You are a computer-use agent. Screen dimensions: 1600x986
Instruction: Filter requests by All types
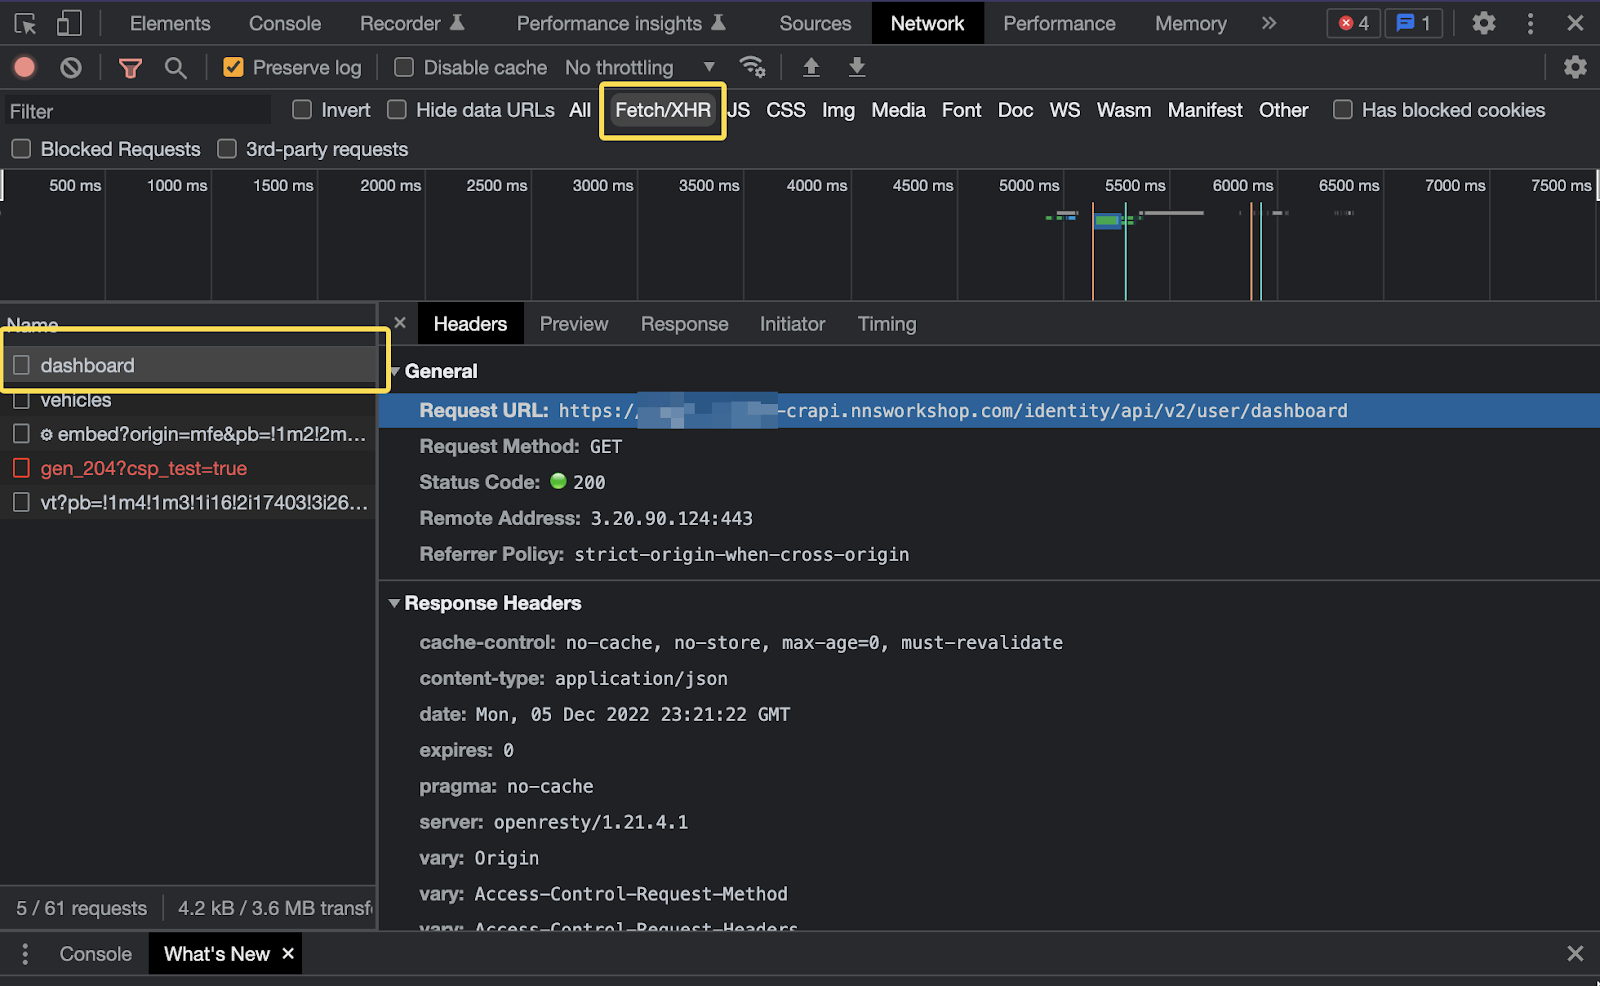(580, 110)
